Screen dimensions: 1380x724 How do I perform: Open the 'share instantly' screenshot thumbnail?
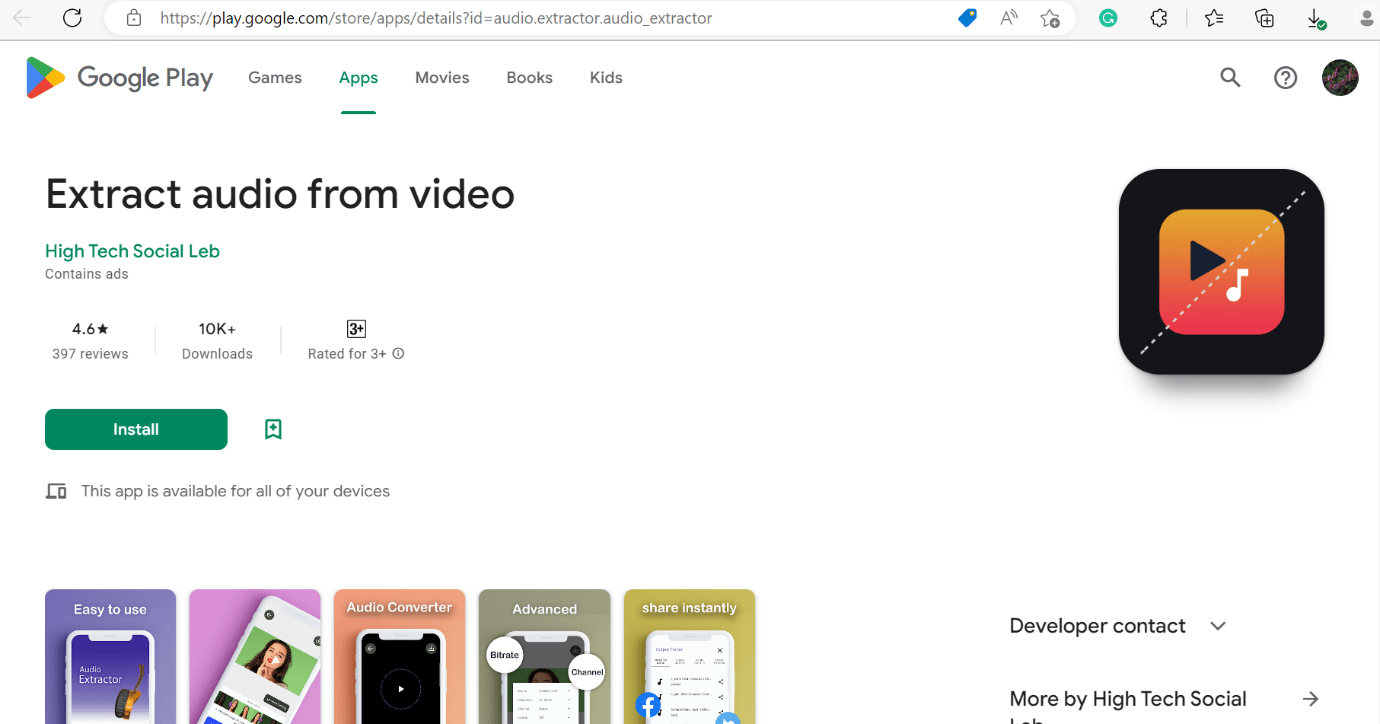[x=689, y=656]
